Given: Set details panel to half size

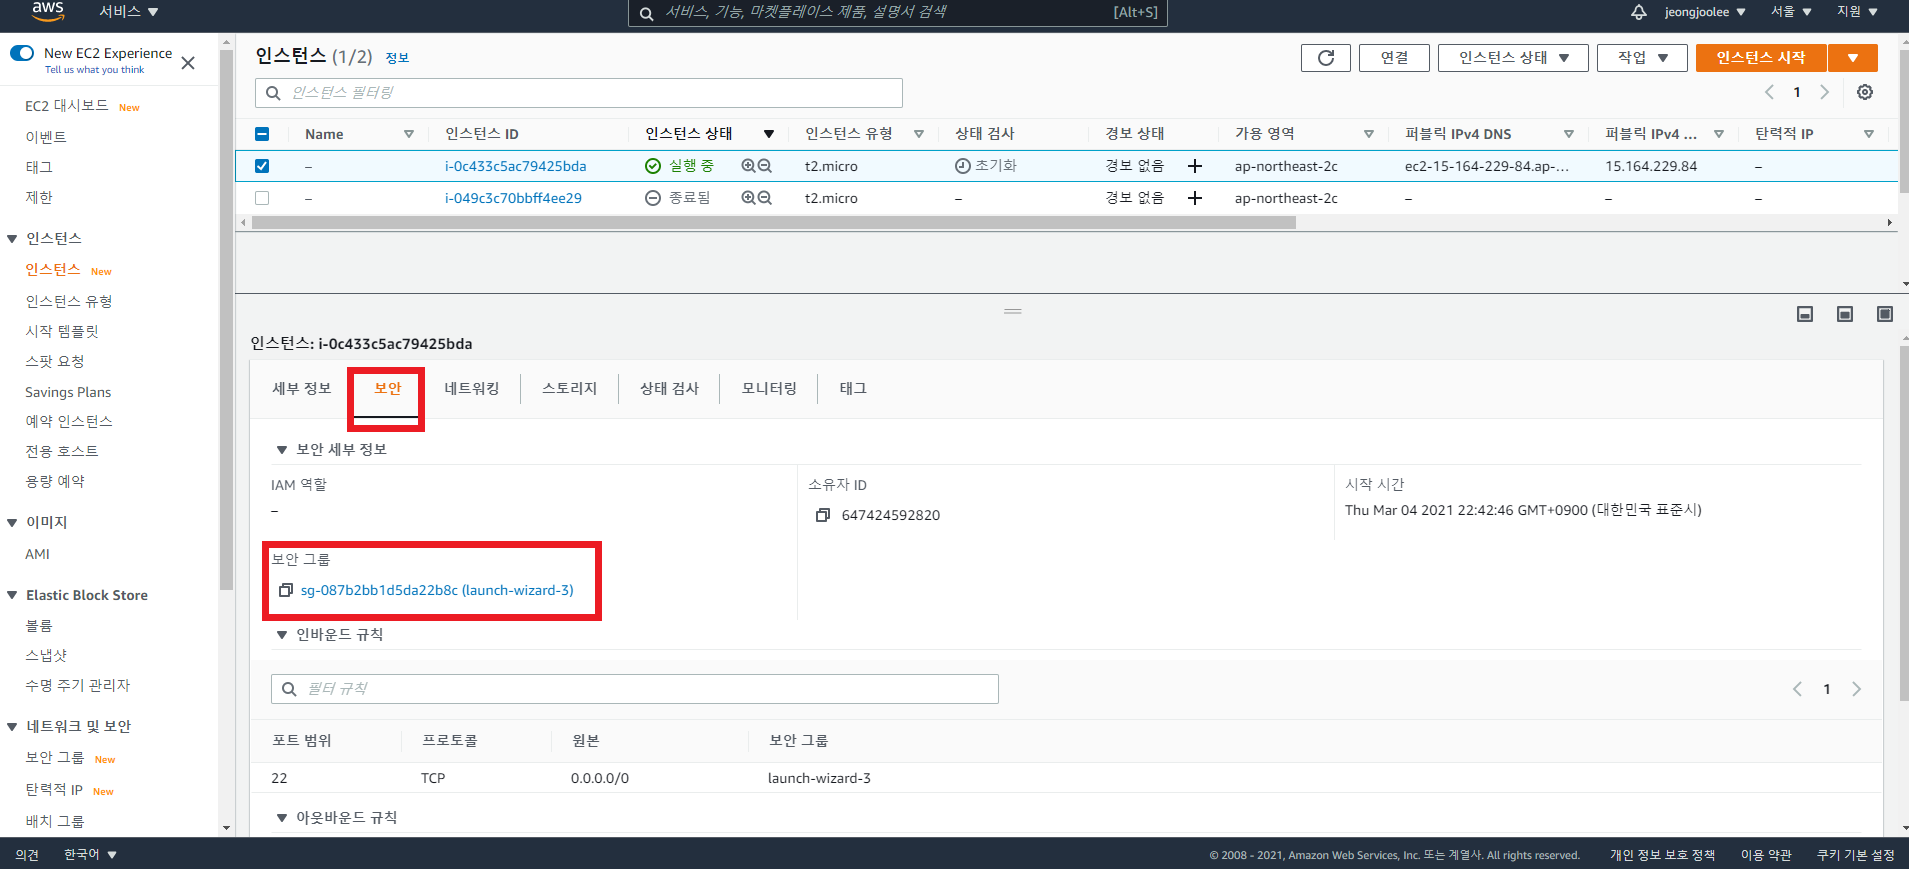Looking at the screenshot, I should (x=1845, y=314).
